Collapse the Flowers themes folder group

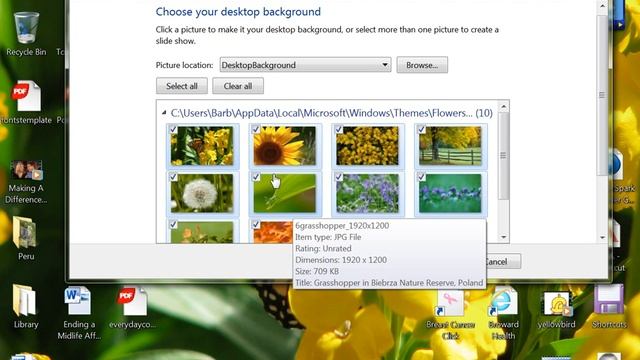pyautogui.click(x=164, y=113)
